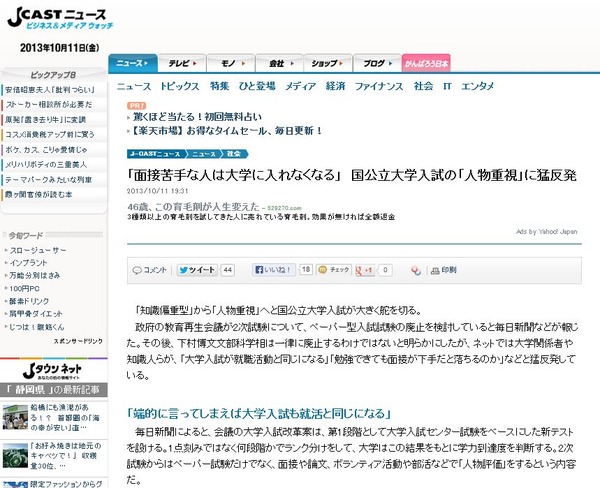Open the pink がんばろう日本 tab
The image size is (600, 488).
[x=426, y=63]
